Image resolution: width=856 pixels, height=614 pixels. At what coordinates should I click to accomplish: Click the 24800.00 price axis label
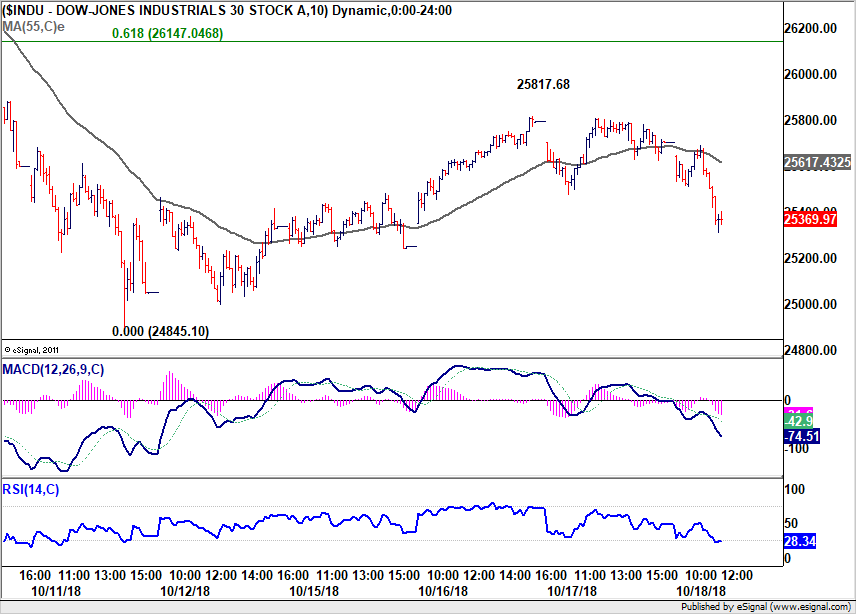coord(810,350)
